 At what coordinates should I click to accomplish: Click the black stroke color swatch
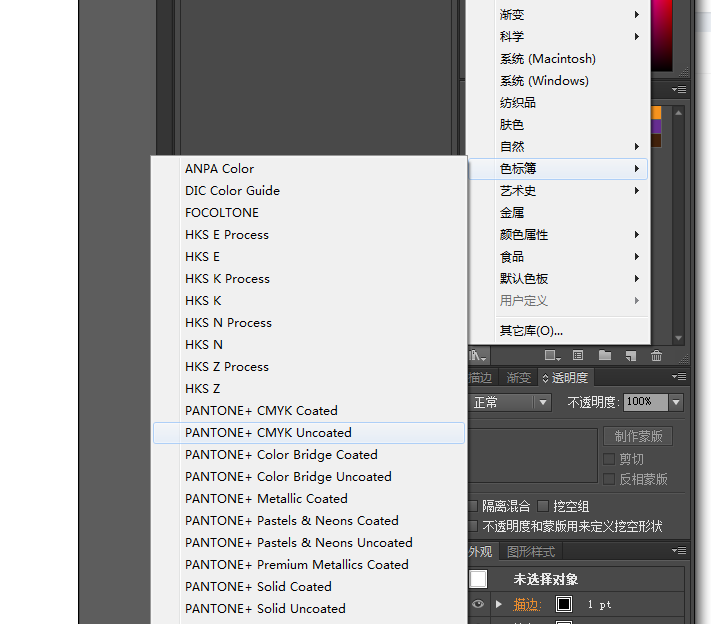(x=564, y=604)
